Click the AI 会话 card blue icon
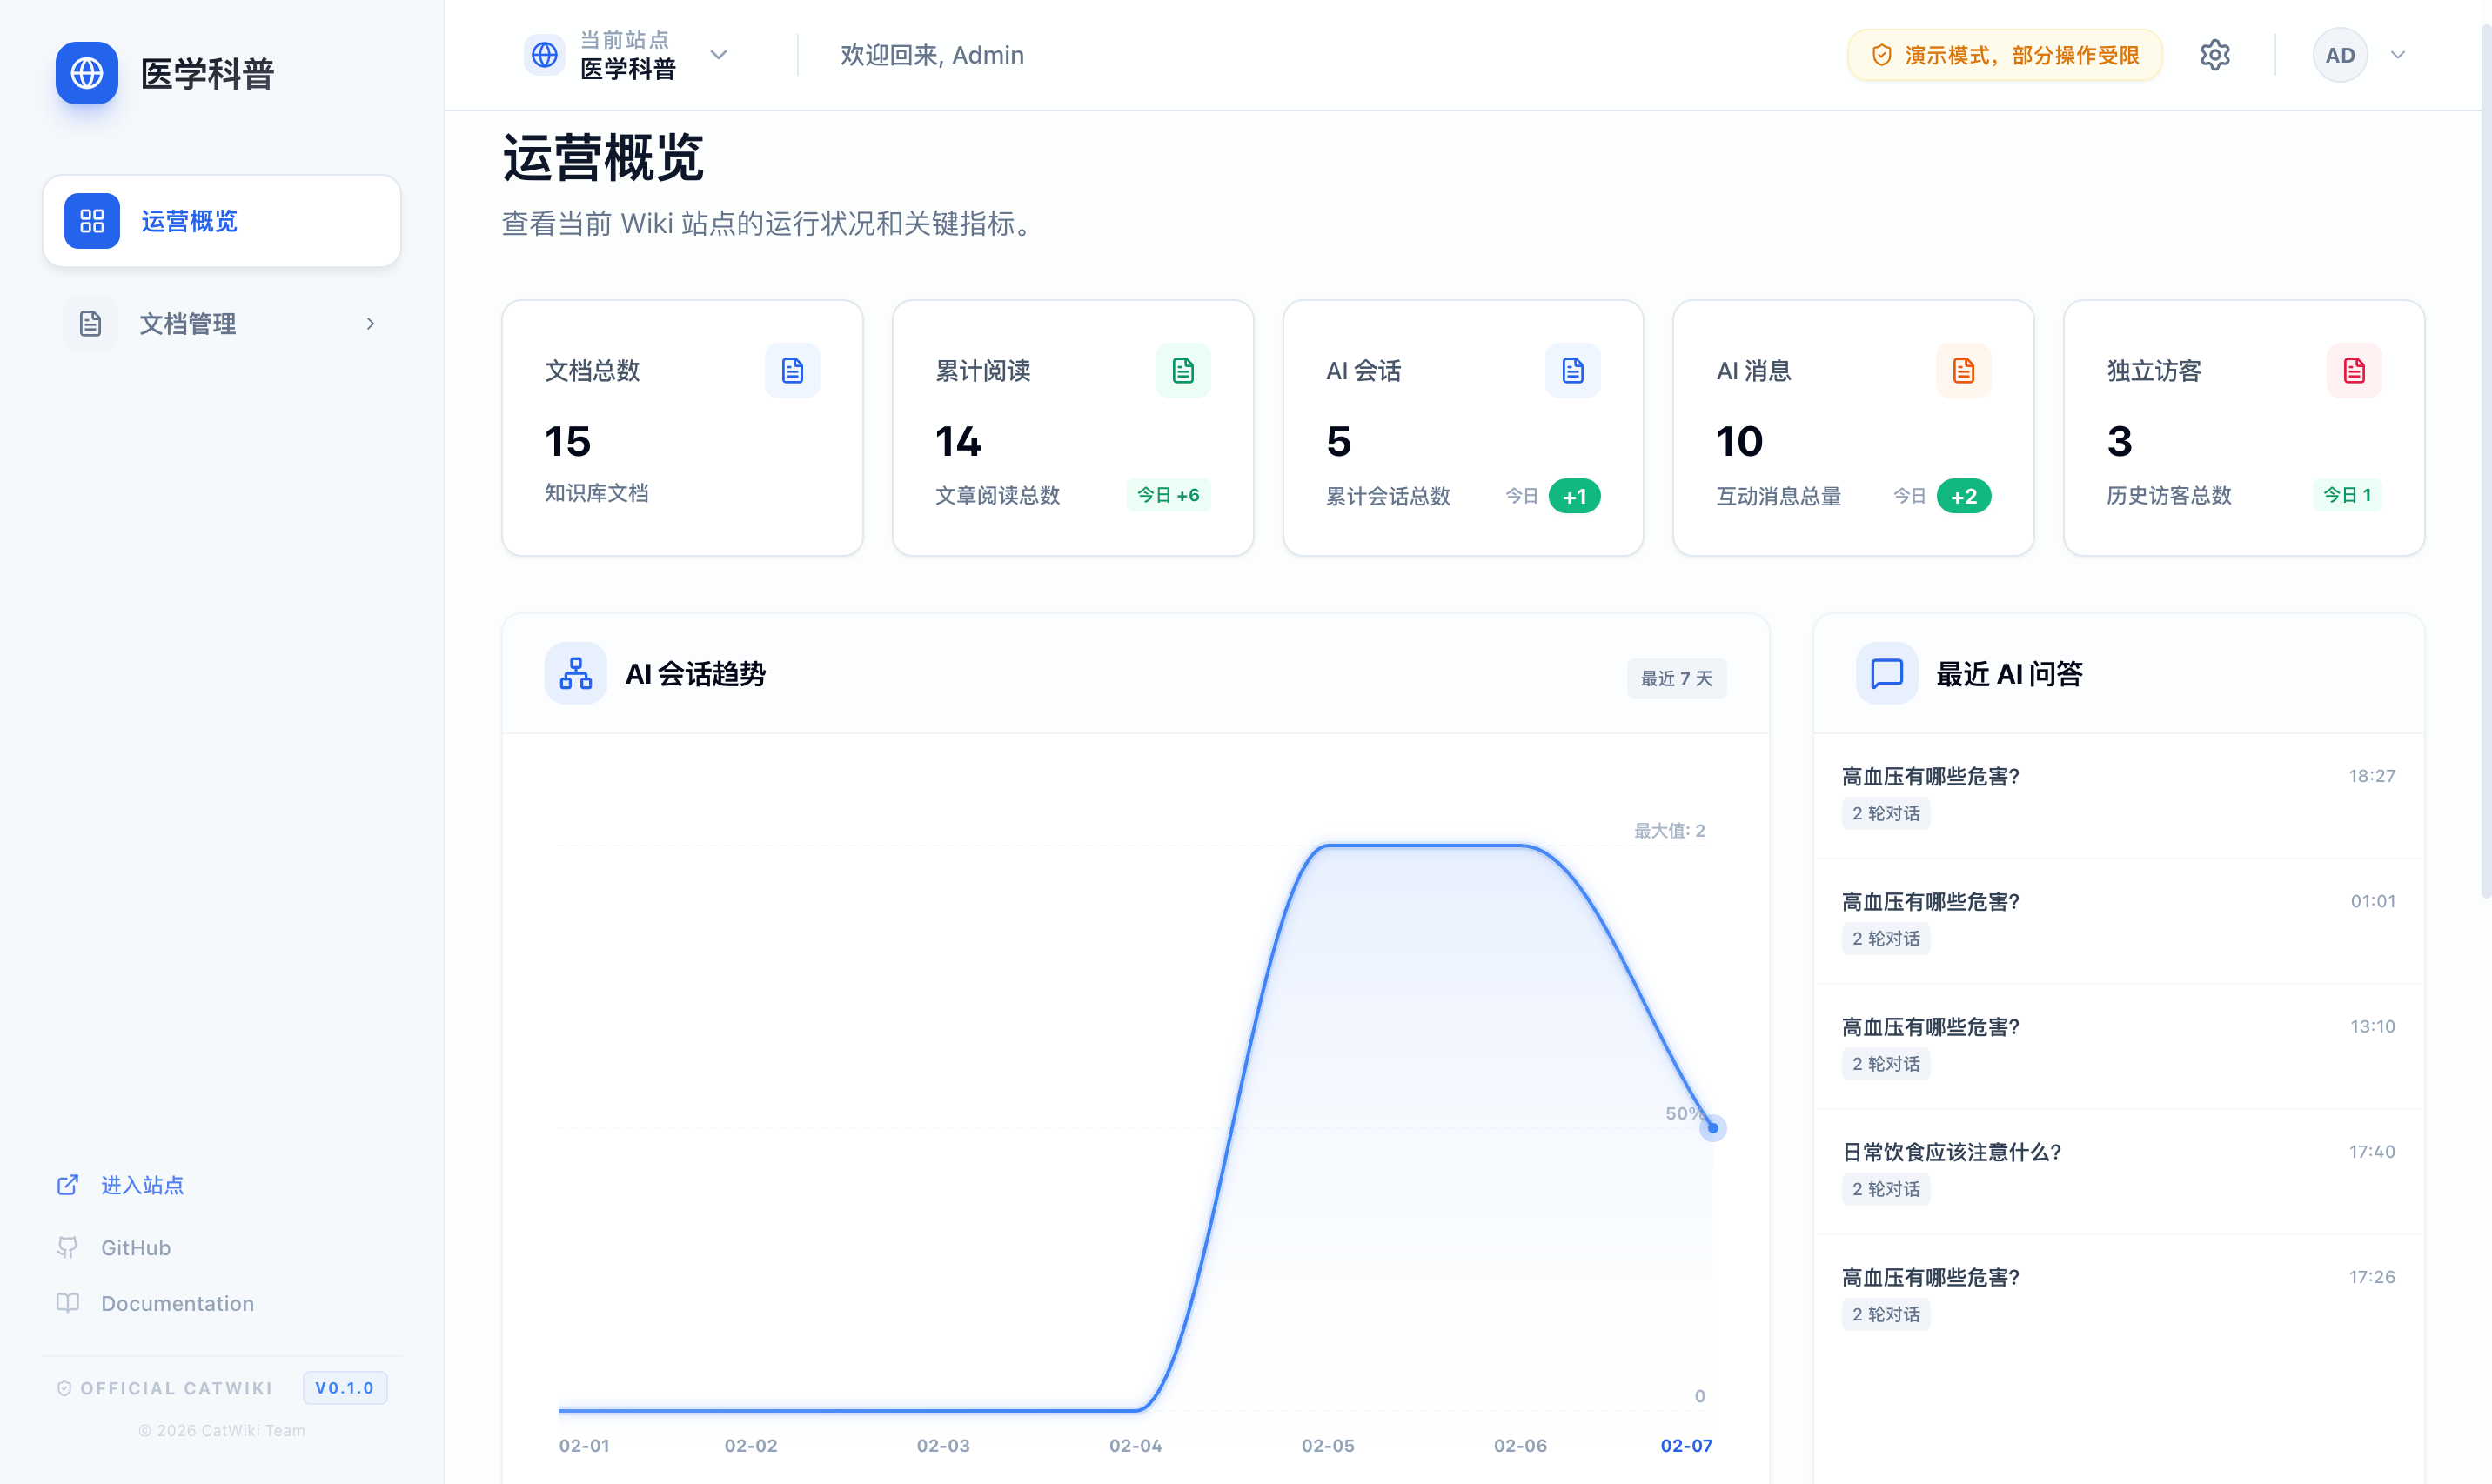This screenshot has width=2492, height=1484. click(1573, 371)
